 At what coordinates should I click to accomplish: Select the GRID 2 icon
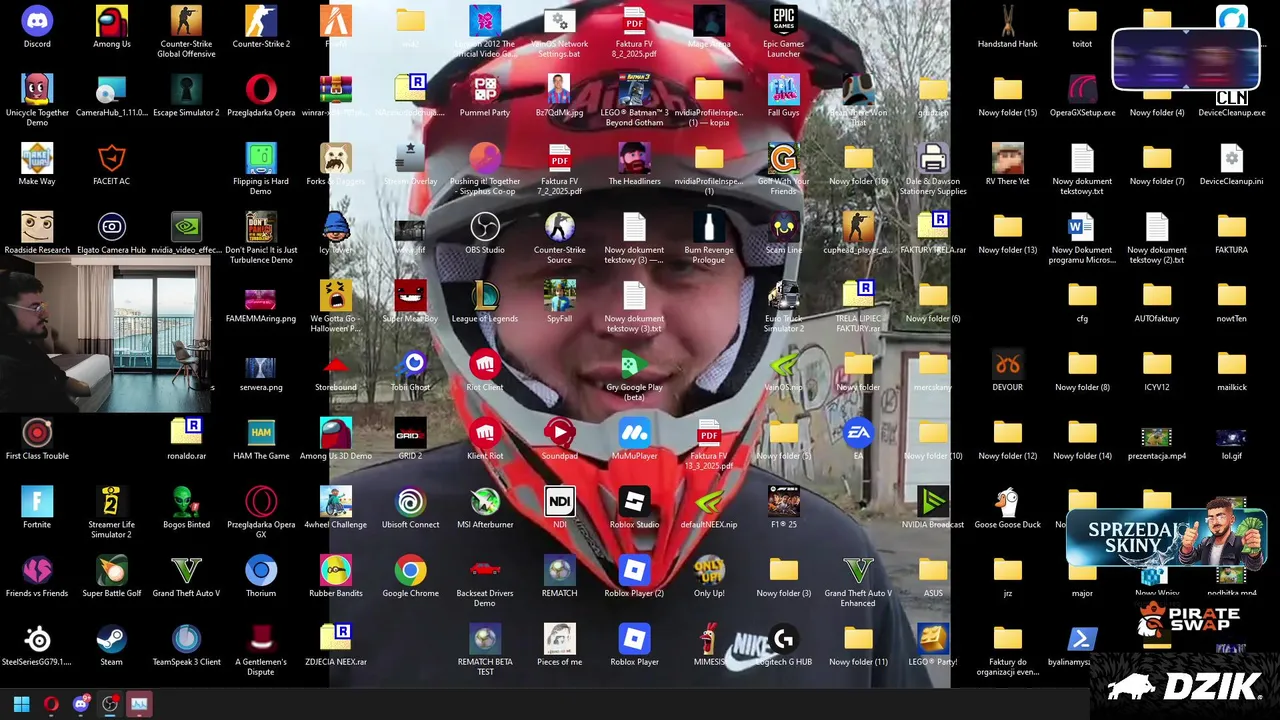click(x=410, y=439)
